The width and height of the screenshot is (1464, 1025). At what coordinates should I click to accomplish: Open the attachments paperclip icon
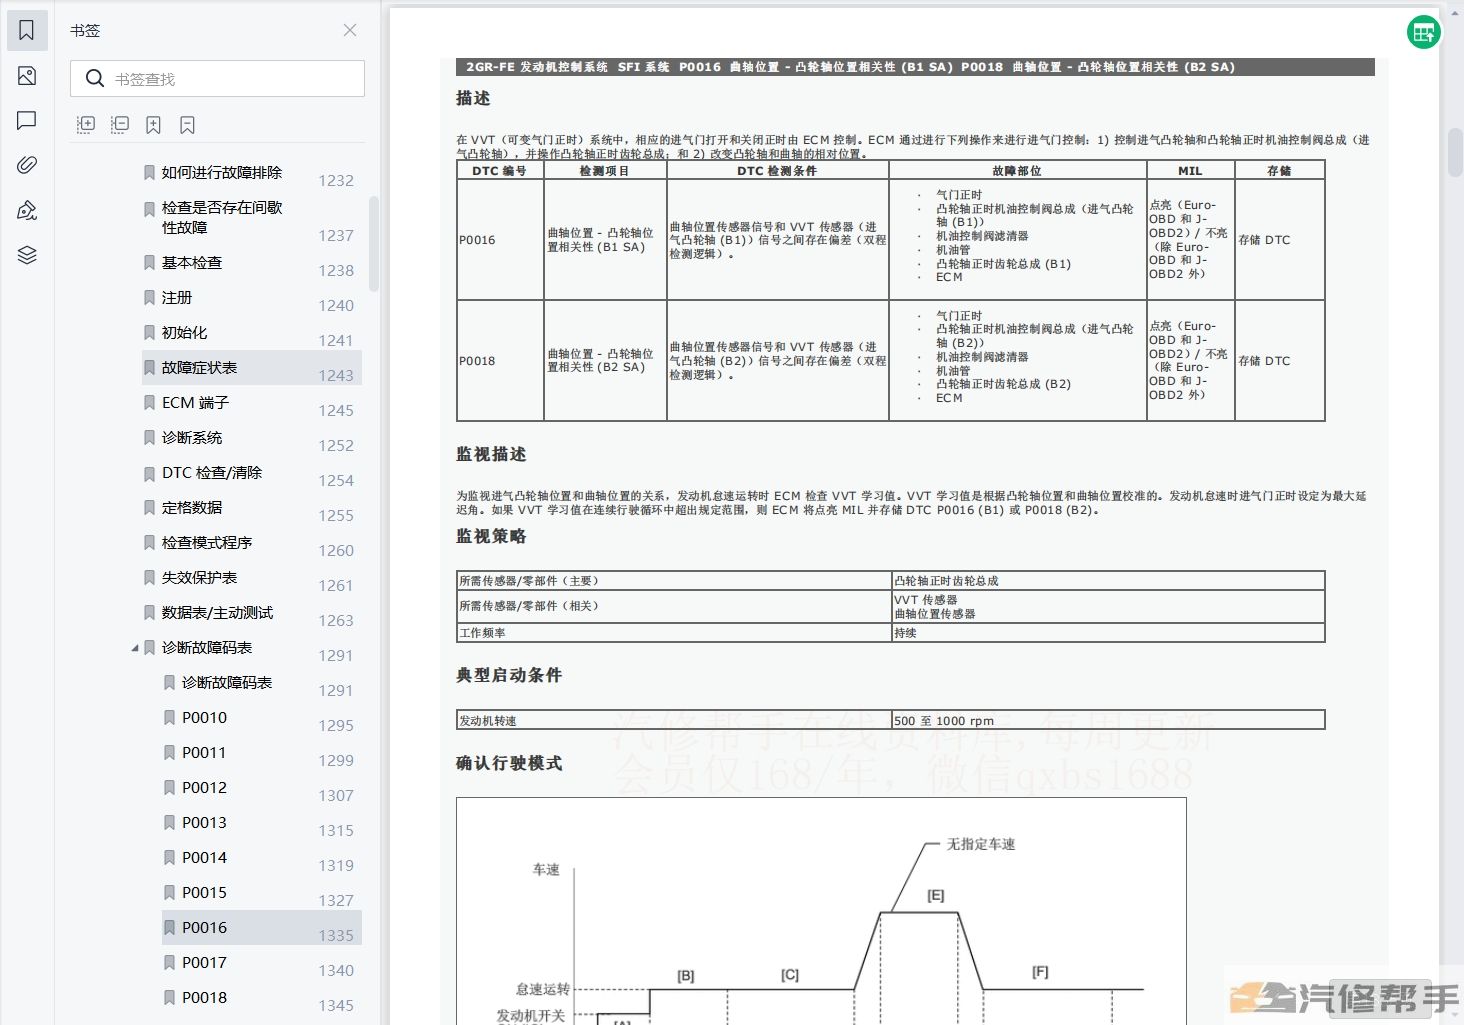point(27,165)
